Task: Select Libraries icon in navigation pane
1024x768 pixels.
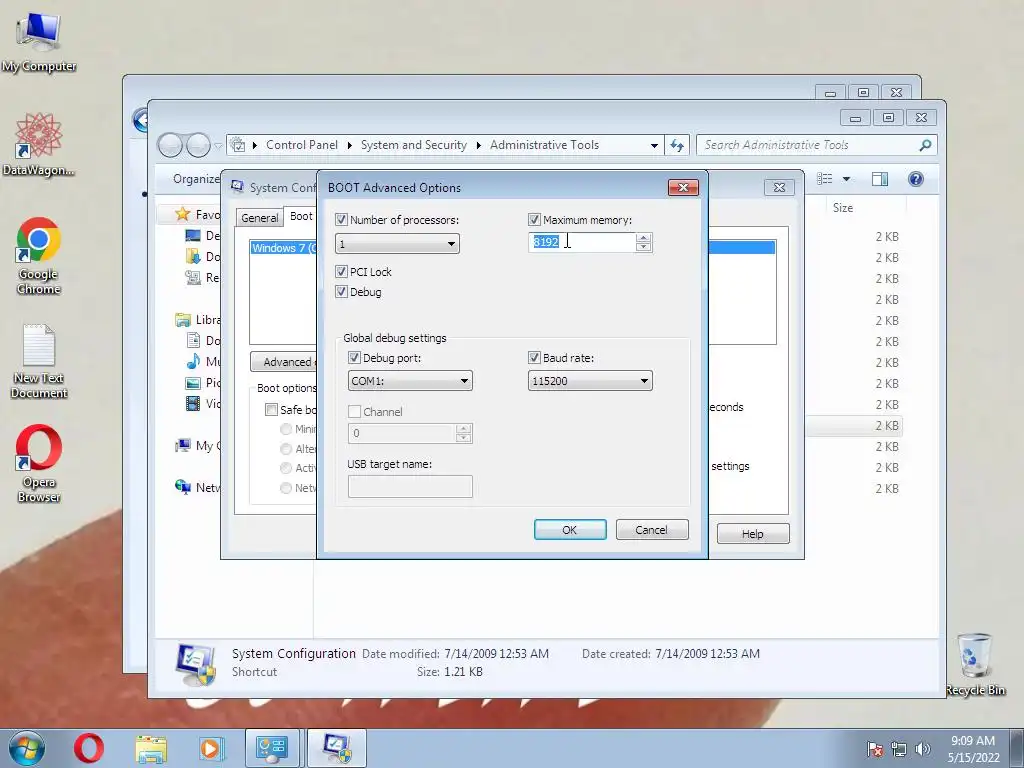Action: coord(183,319)
